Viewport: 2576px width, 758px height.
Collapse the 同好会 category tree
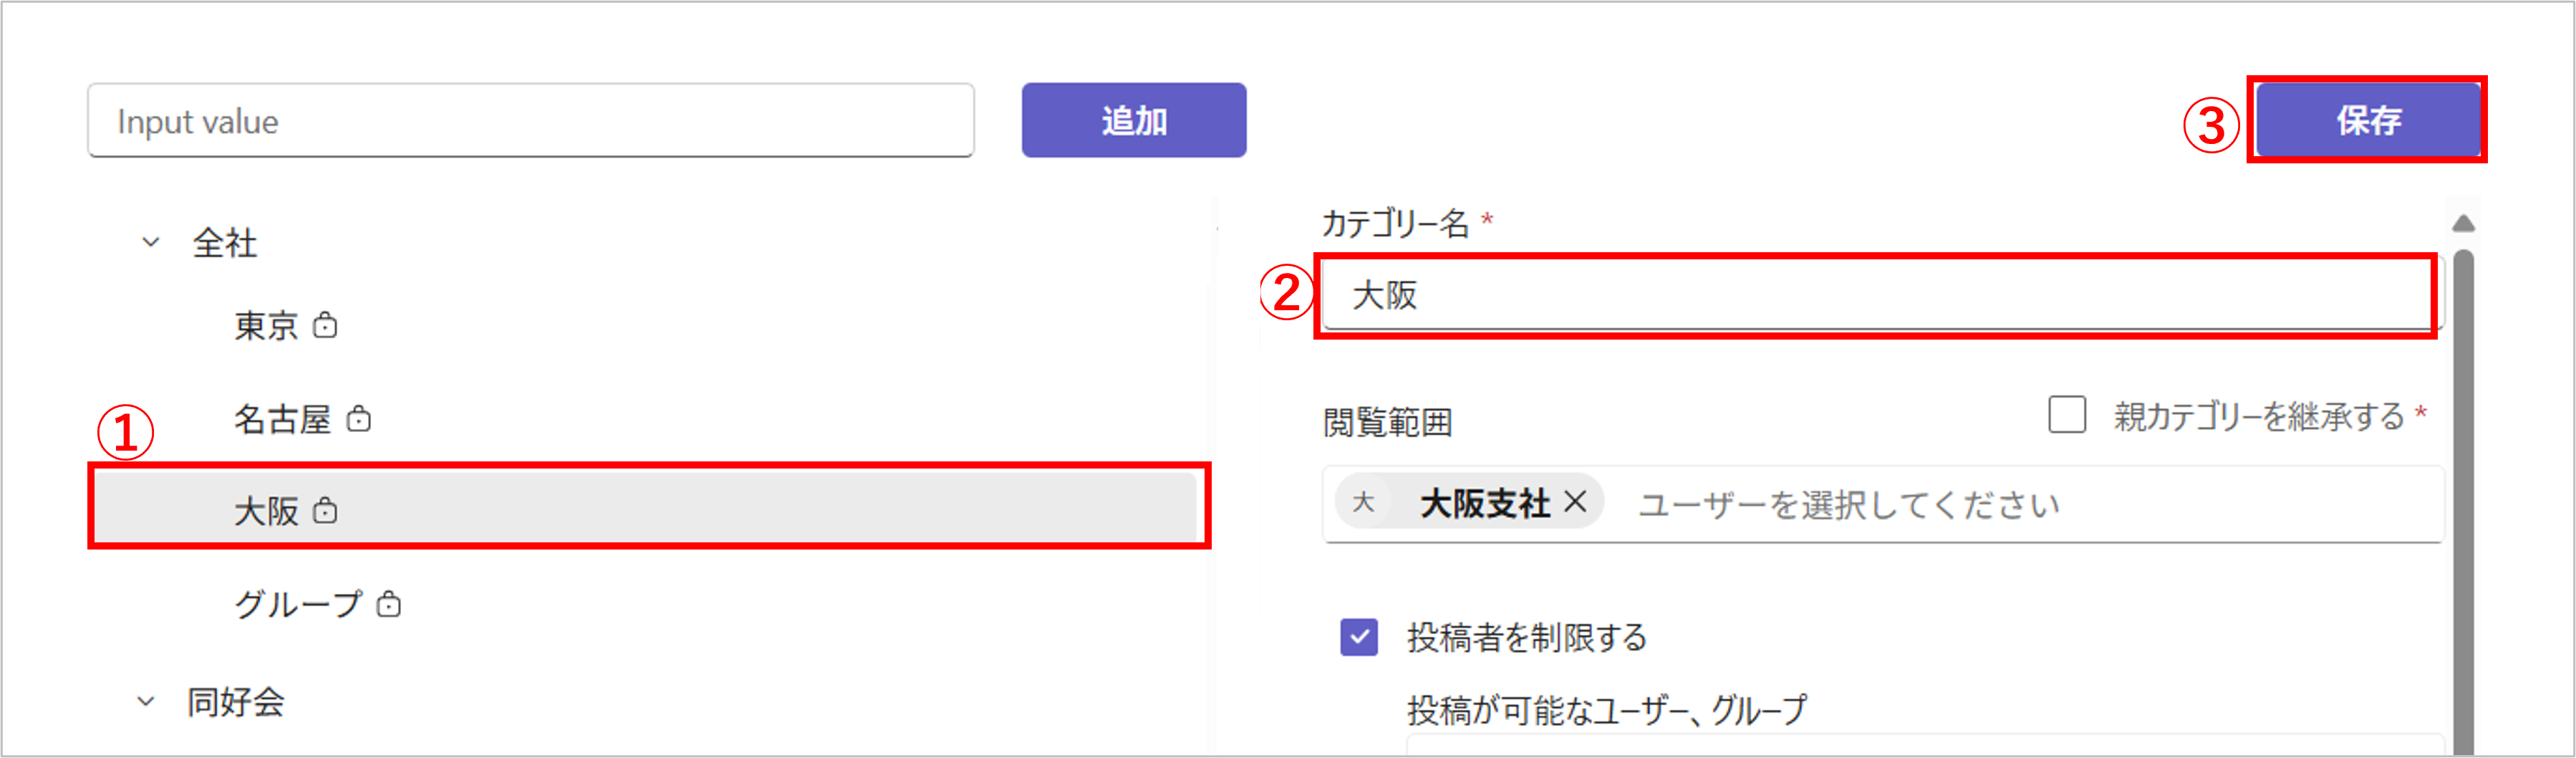(x=146, y=702)
